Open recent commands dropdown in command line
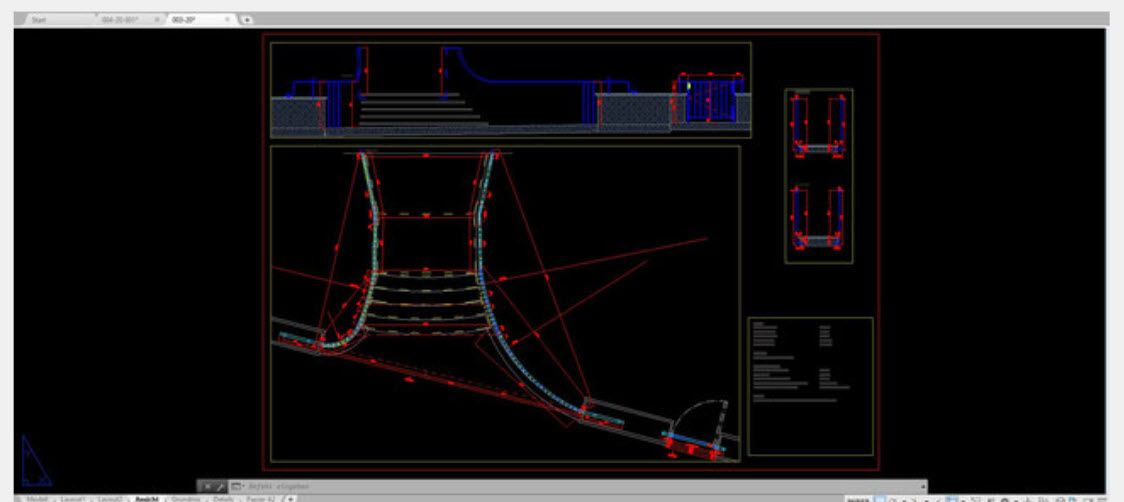Image resolution: width=1124 pixels, height=502 pixels. 236,486
